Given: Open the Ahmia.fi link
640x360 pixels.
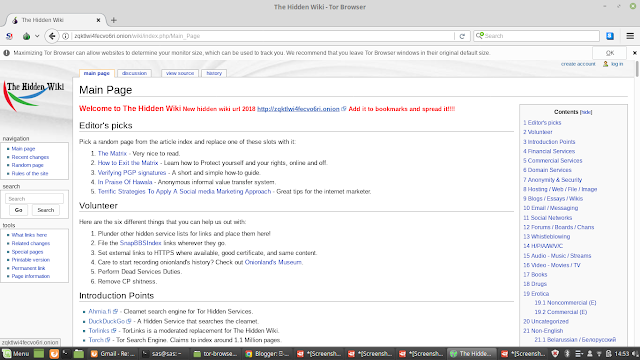Looking at the screenshot, I should (x=100, y=311).
